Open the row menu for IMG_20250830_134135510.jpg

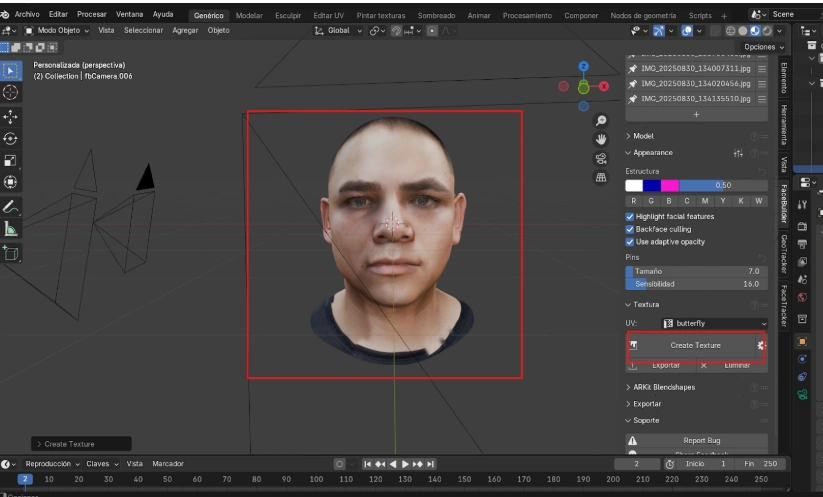click(x=762, y=99)
